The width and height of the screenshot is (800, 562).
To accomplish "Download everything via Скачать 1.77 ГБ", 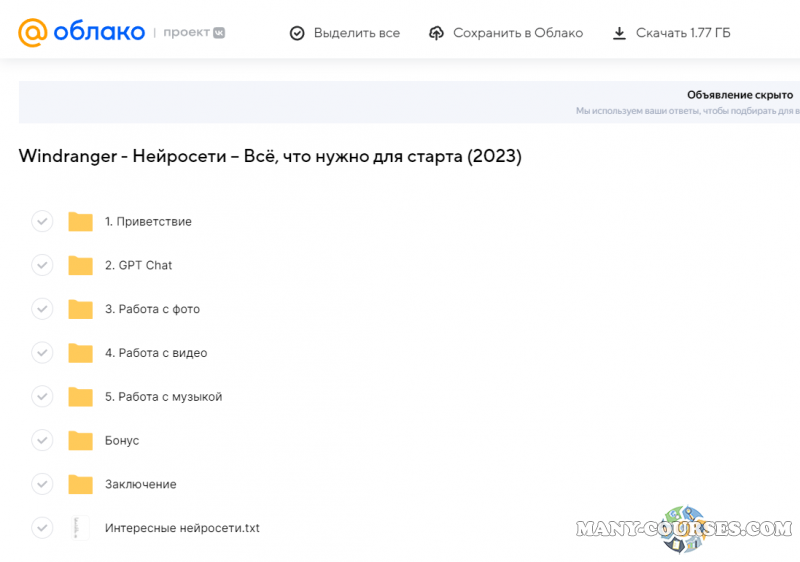I will (x=672, y=33).
